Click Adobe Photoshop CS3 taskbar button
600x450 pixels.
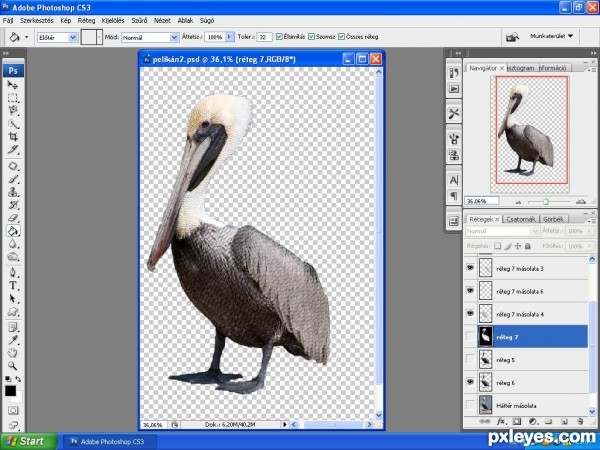pos(109,442)
